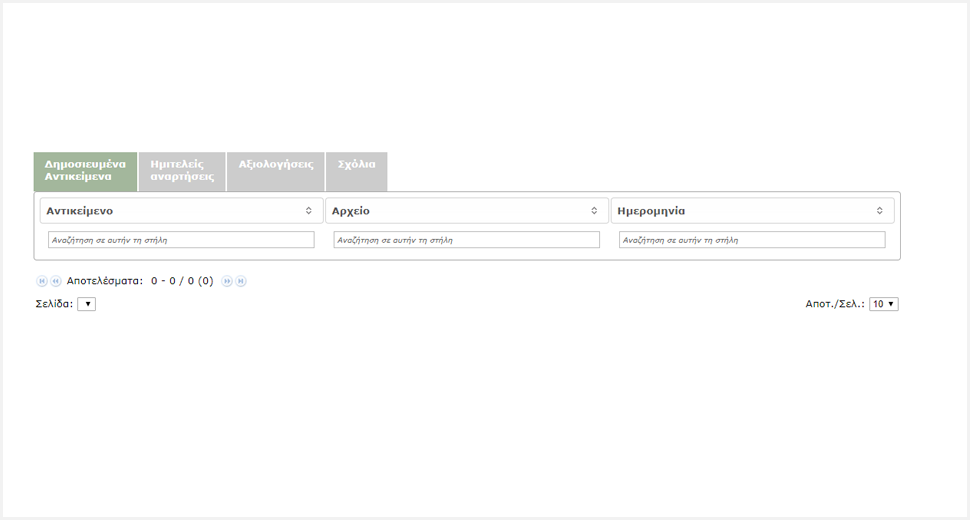Click the Ημερομηνία column header label
This screenshot has height=520, width=970.
pos(652,211)
